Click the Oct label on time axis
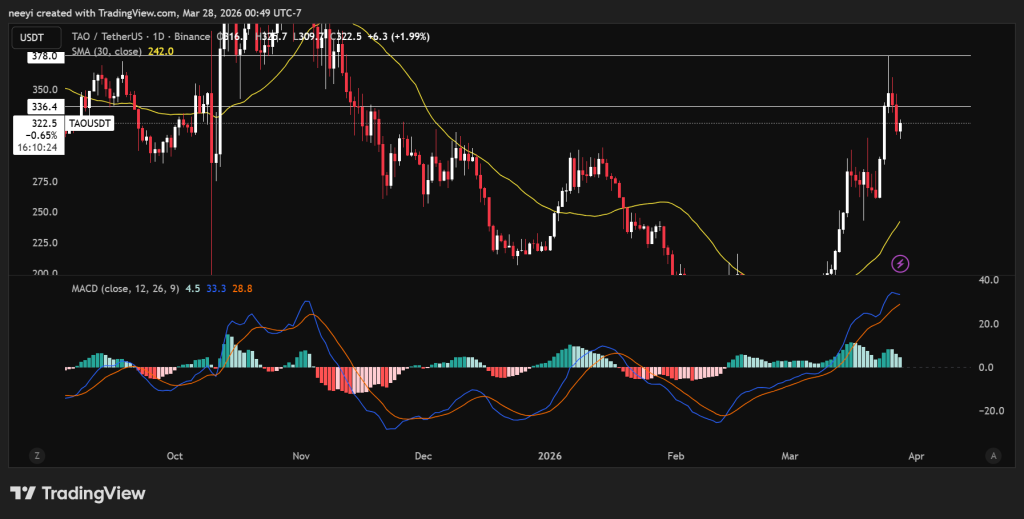Viewport: 1024px width, 519px height. click(x=175, y=456)
